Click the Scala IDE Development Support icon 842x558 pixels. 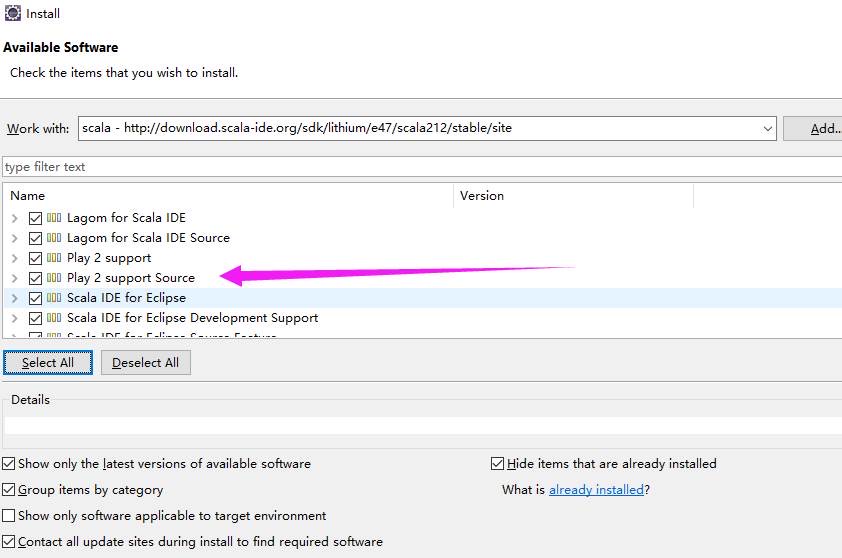click(54, 318)
